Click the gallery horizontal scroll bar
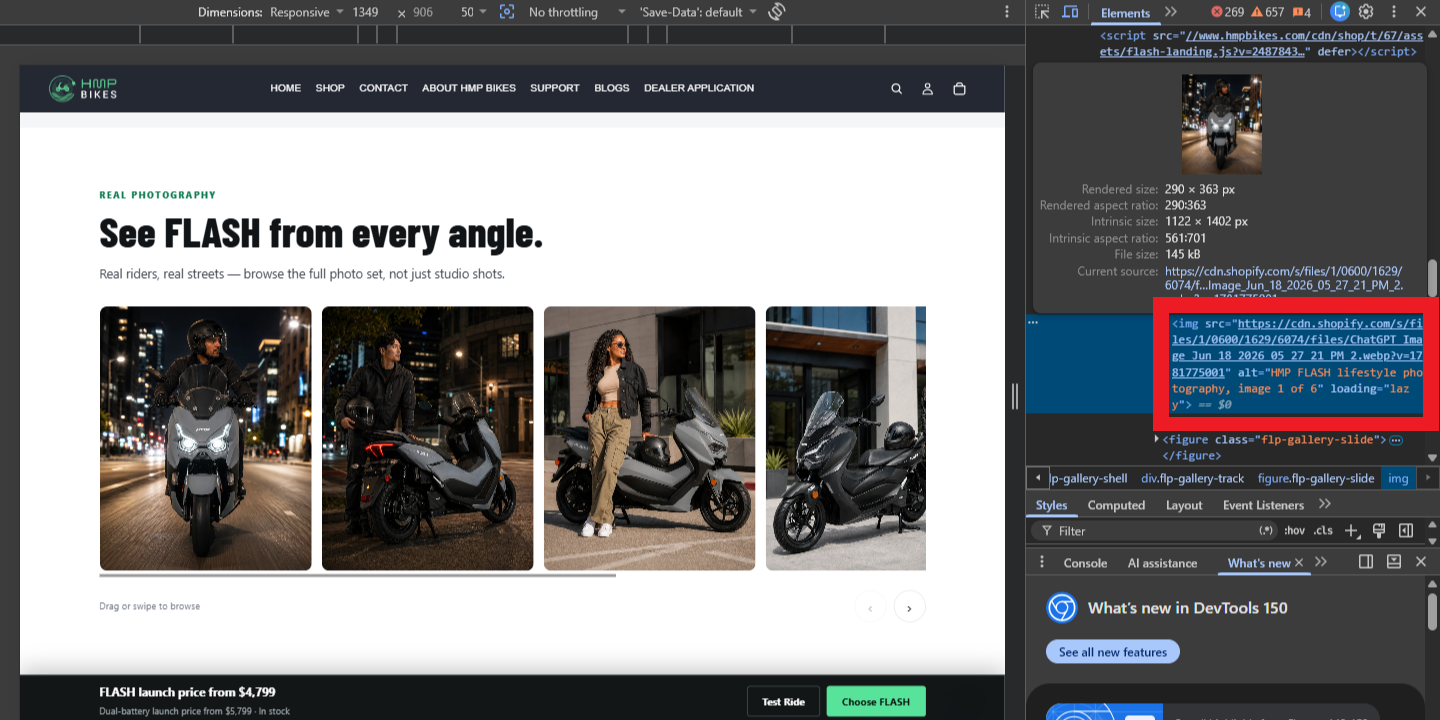This screenshot has width=1440, height=720. click(x=357, y=575)
